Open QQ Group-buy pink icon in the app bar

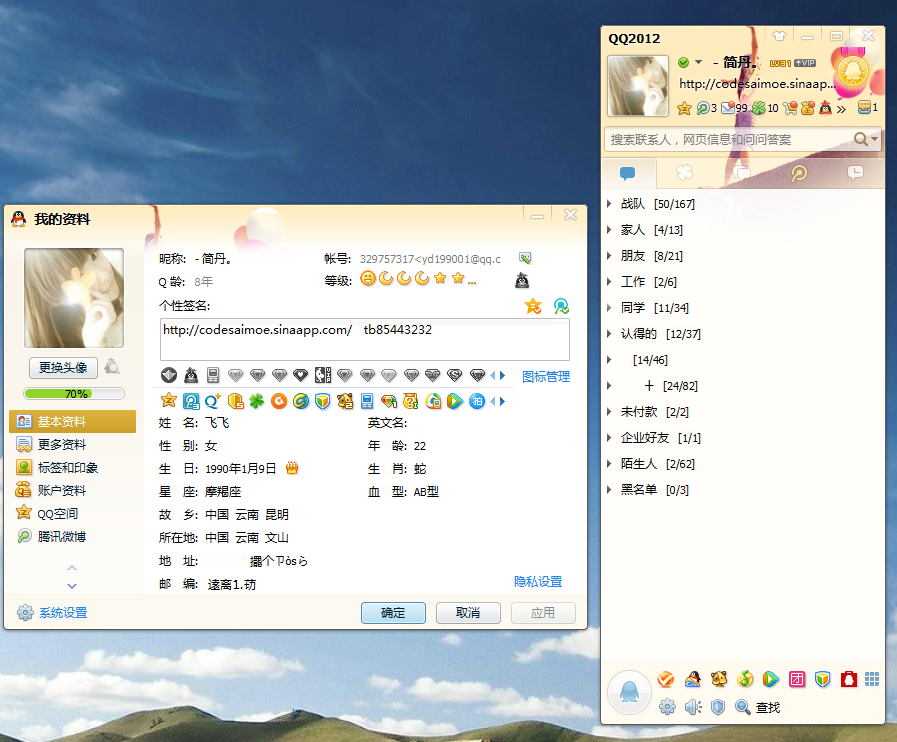click(797, 679)
